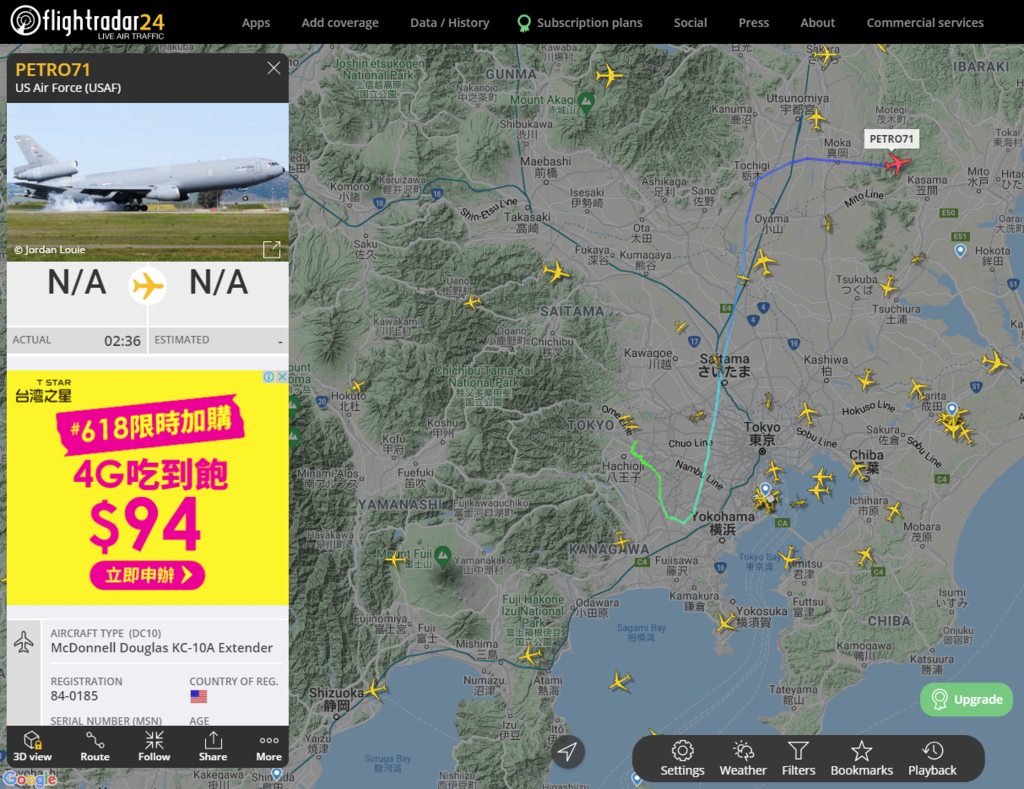This screenshot has height=789, width=1024.
Task: Select the aircraft near Yokosuka
Action: (726, 622)
